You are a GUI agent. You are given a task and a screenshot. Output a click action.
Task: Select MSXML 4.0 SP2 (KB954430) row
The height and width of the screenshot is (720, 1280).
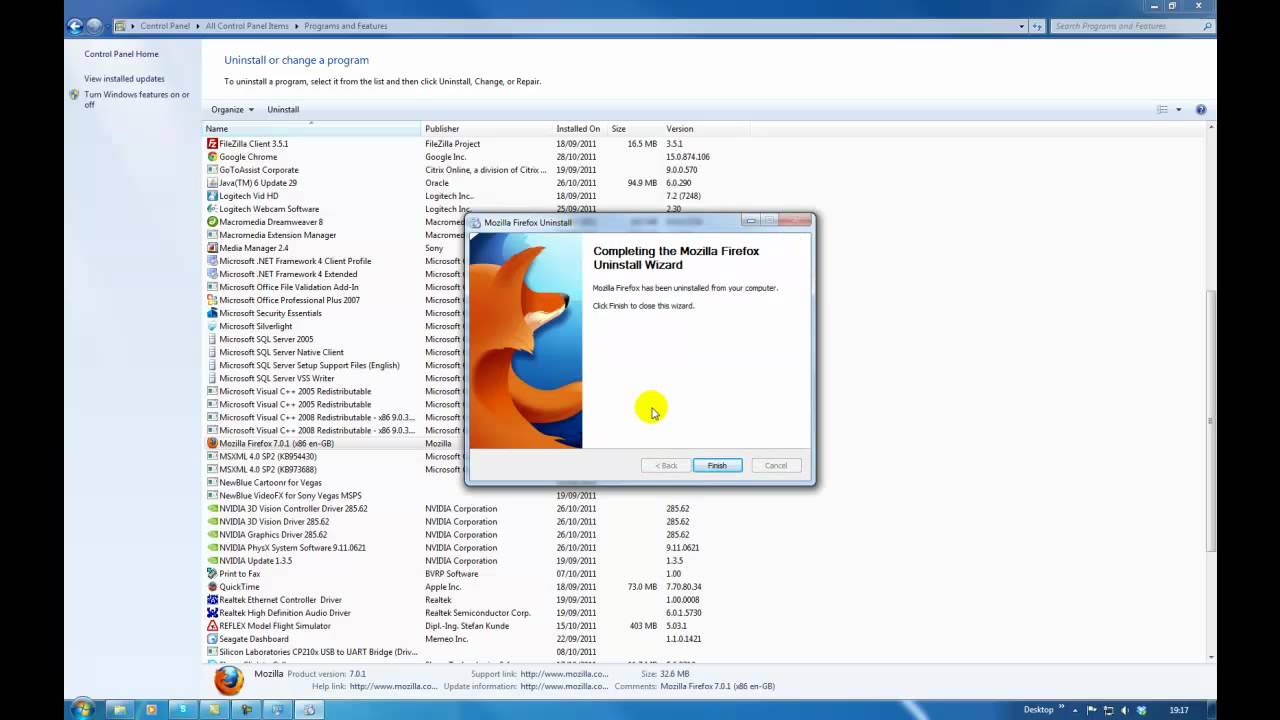[x=267, y=457]
